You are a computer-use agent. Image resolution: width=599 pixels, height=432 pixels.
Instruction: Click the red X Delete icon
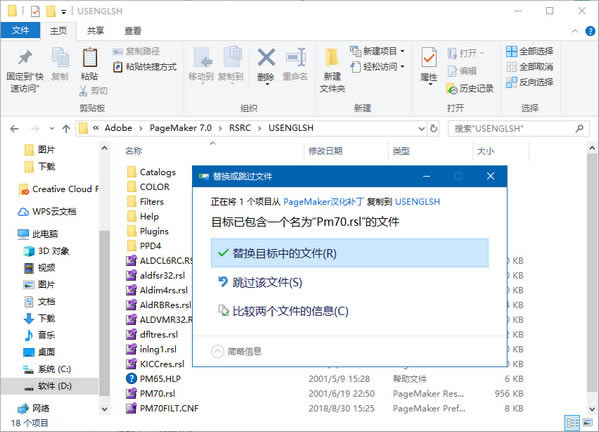click(266, 57)
